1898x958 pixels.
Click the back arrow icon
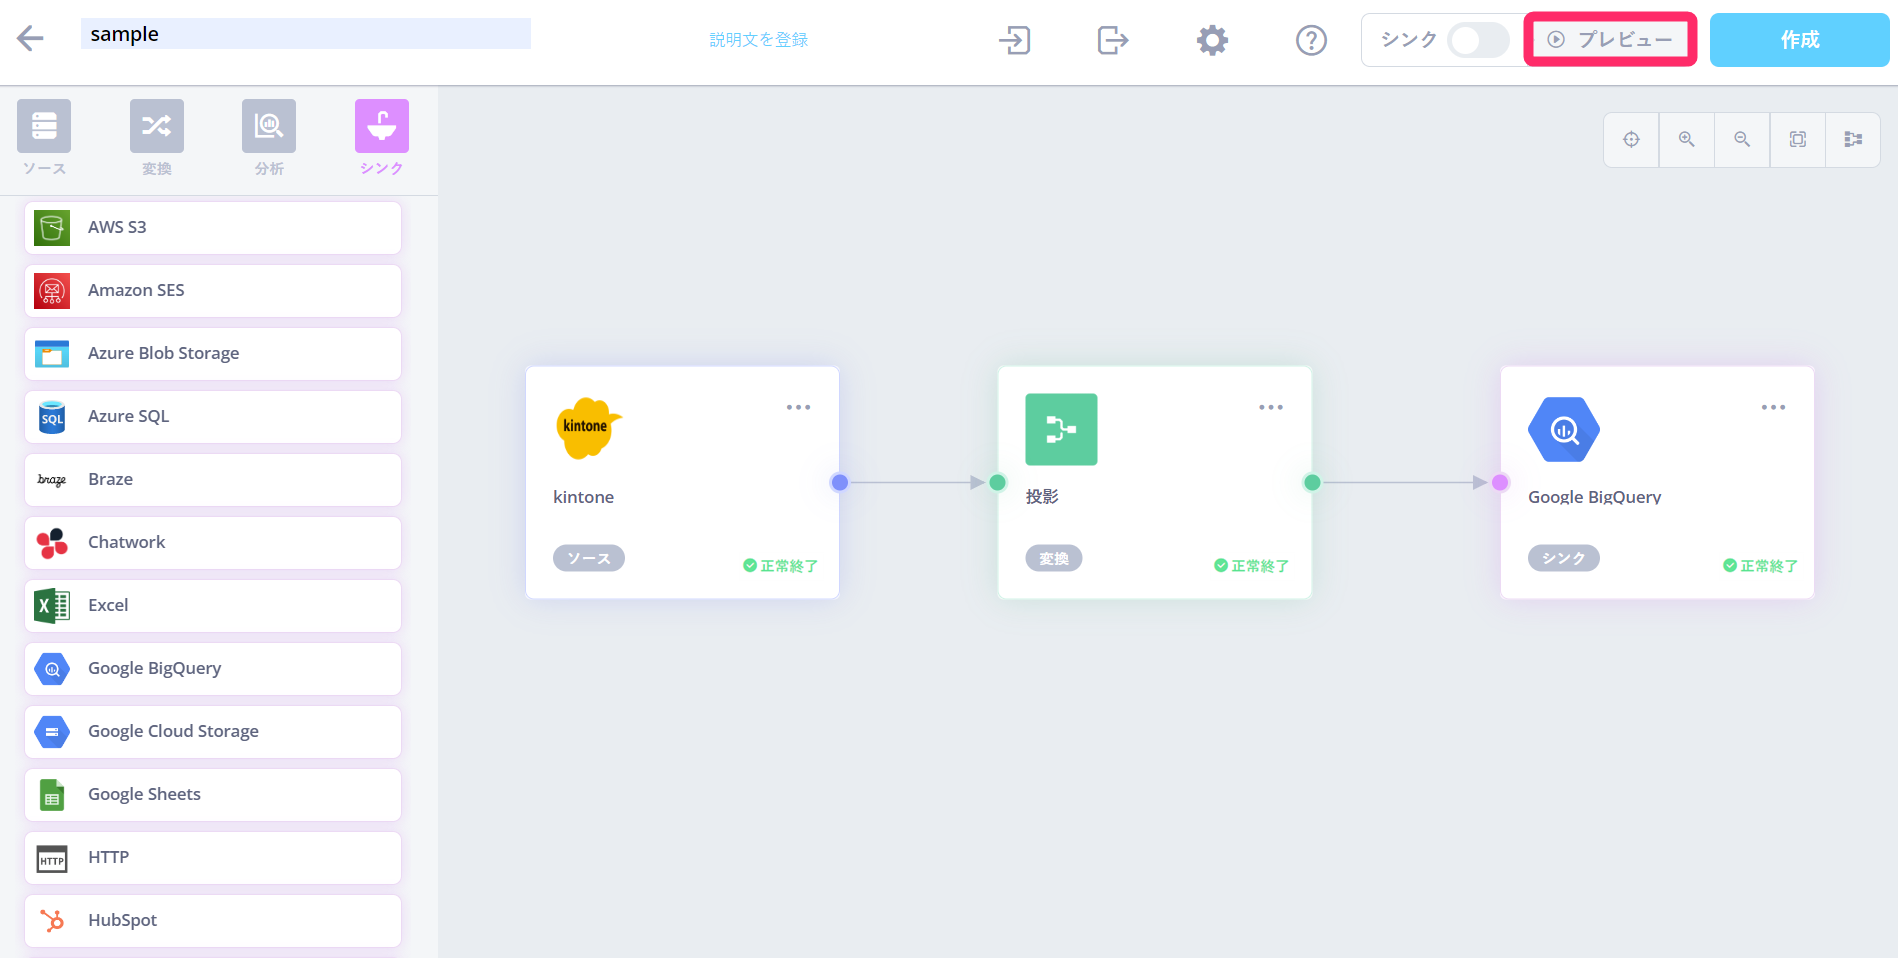coord(30,39)
